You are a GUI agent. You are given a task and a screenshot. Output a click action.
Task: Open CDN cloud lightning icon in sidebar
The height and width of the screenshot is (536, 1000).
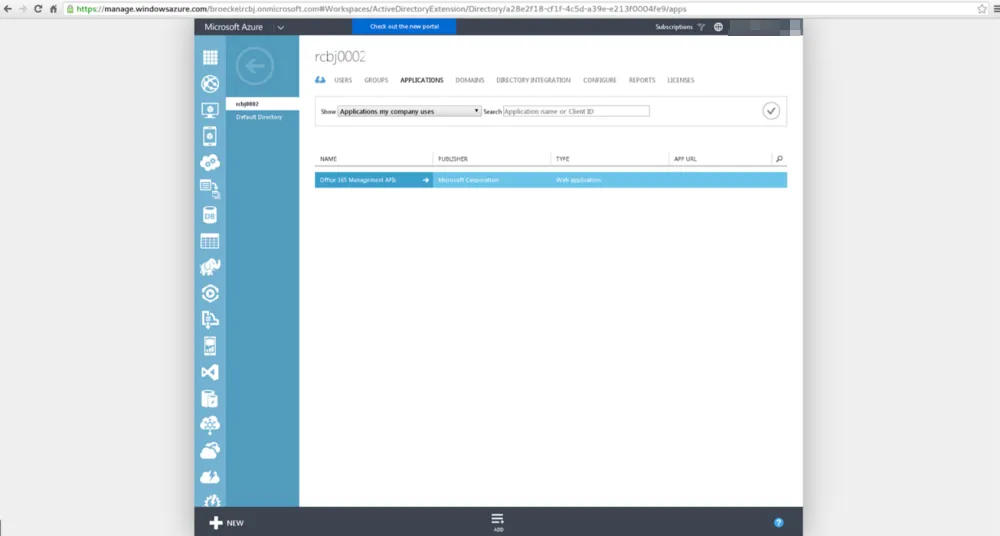click(210, 477)
